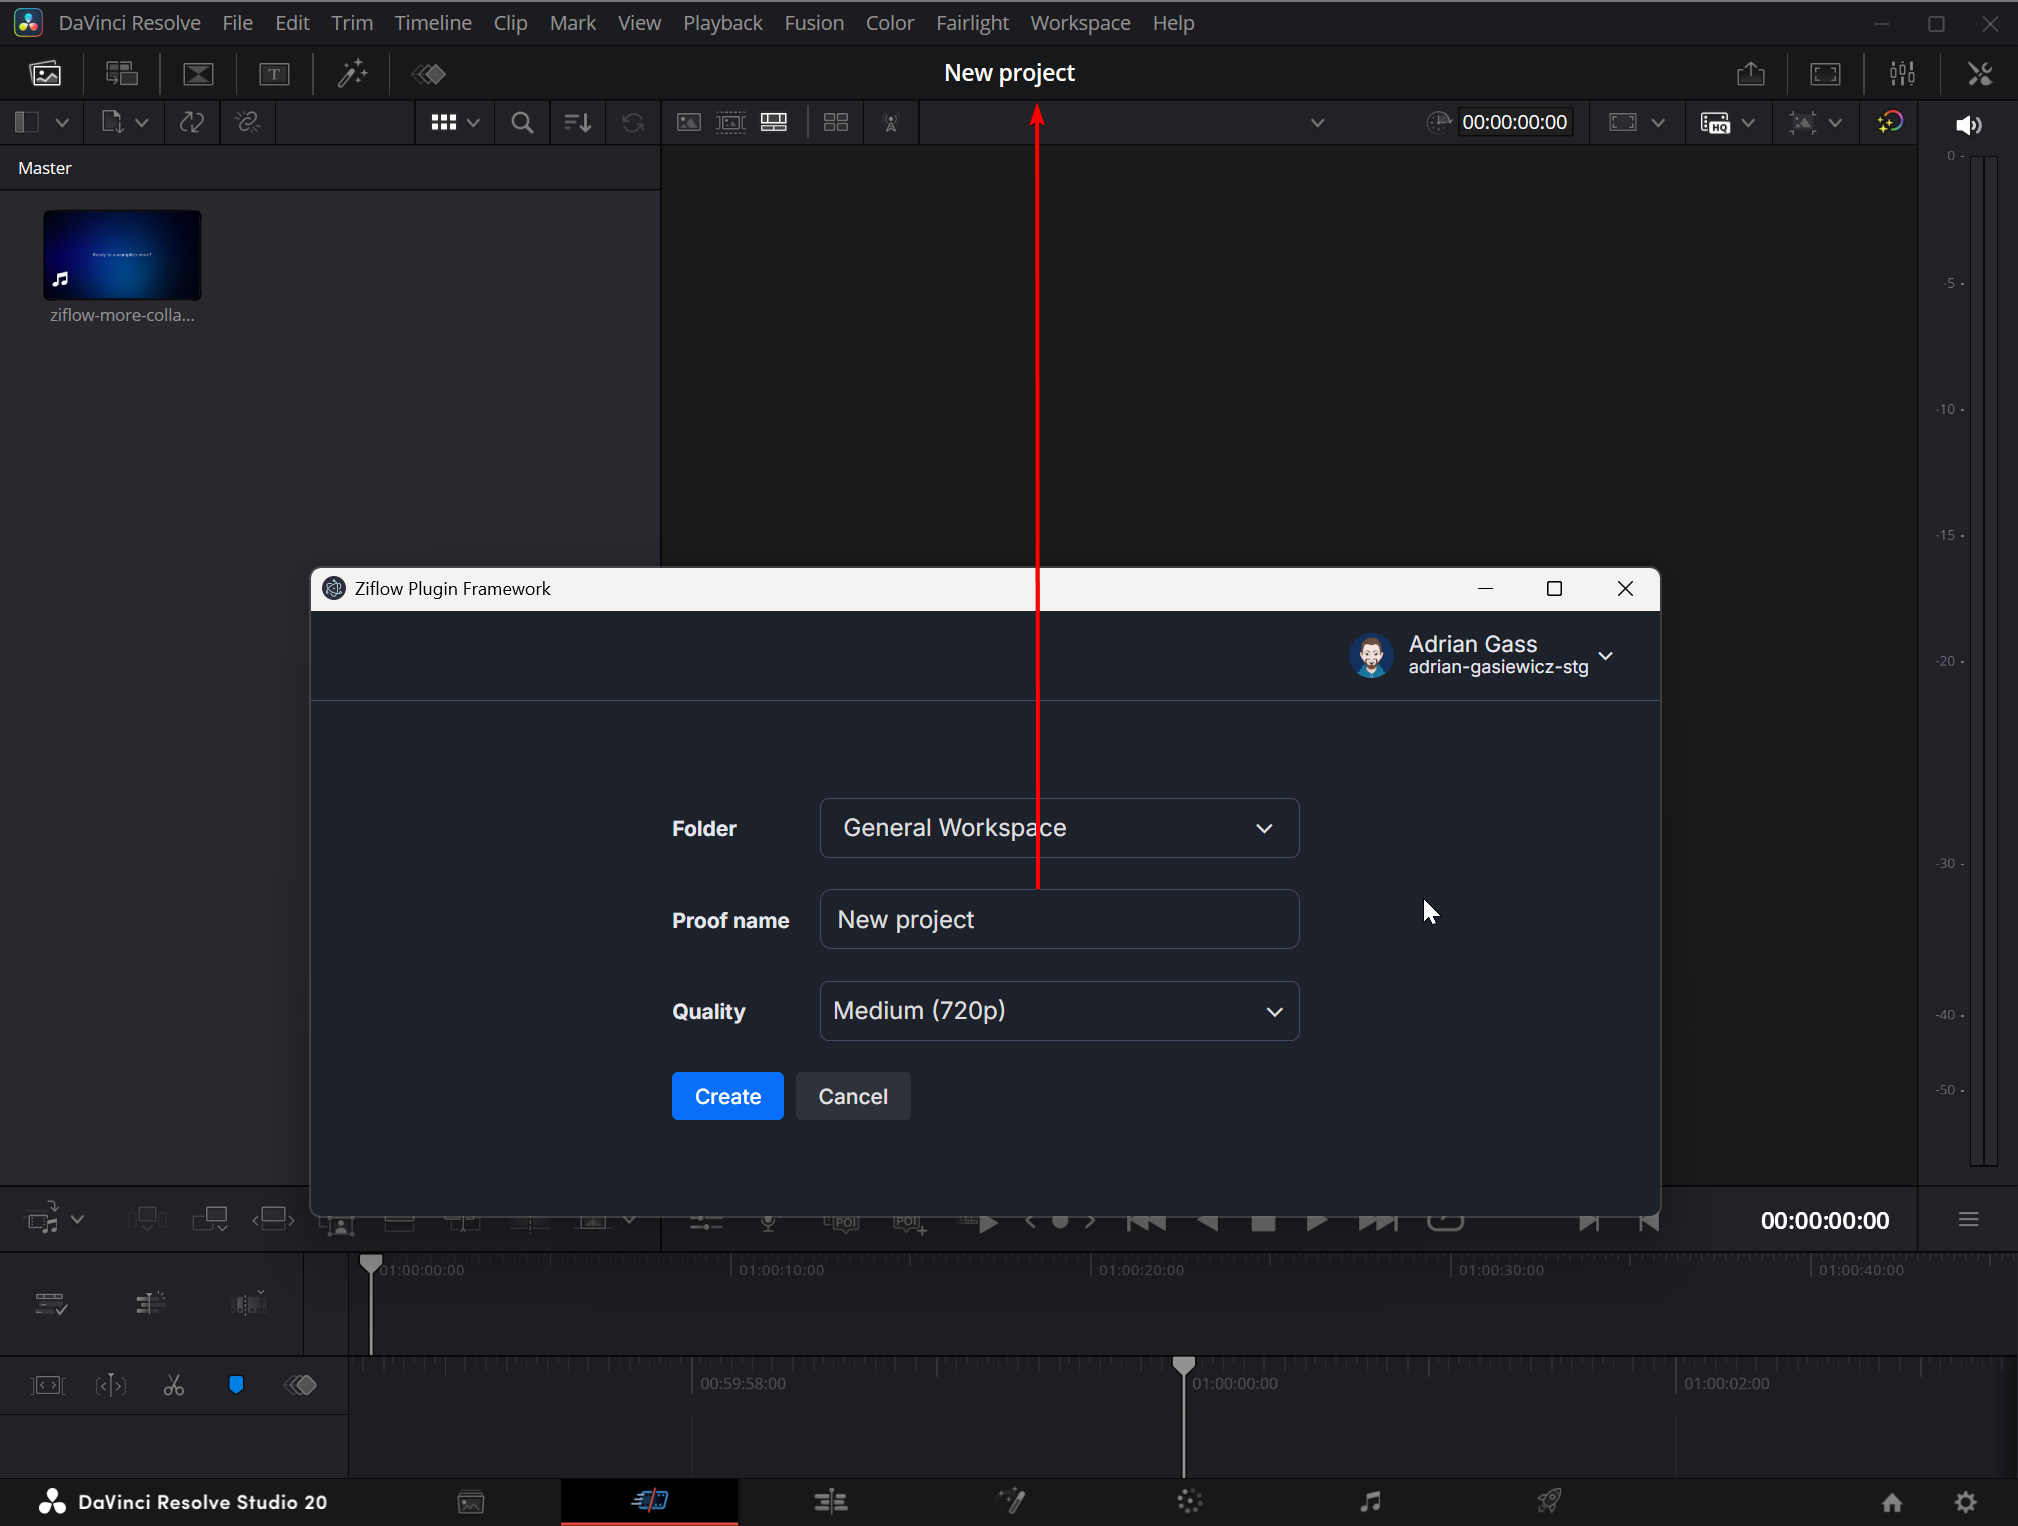
Task: Click the Sync Bin icon
Action: (122, 73)
